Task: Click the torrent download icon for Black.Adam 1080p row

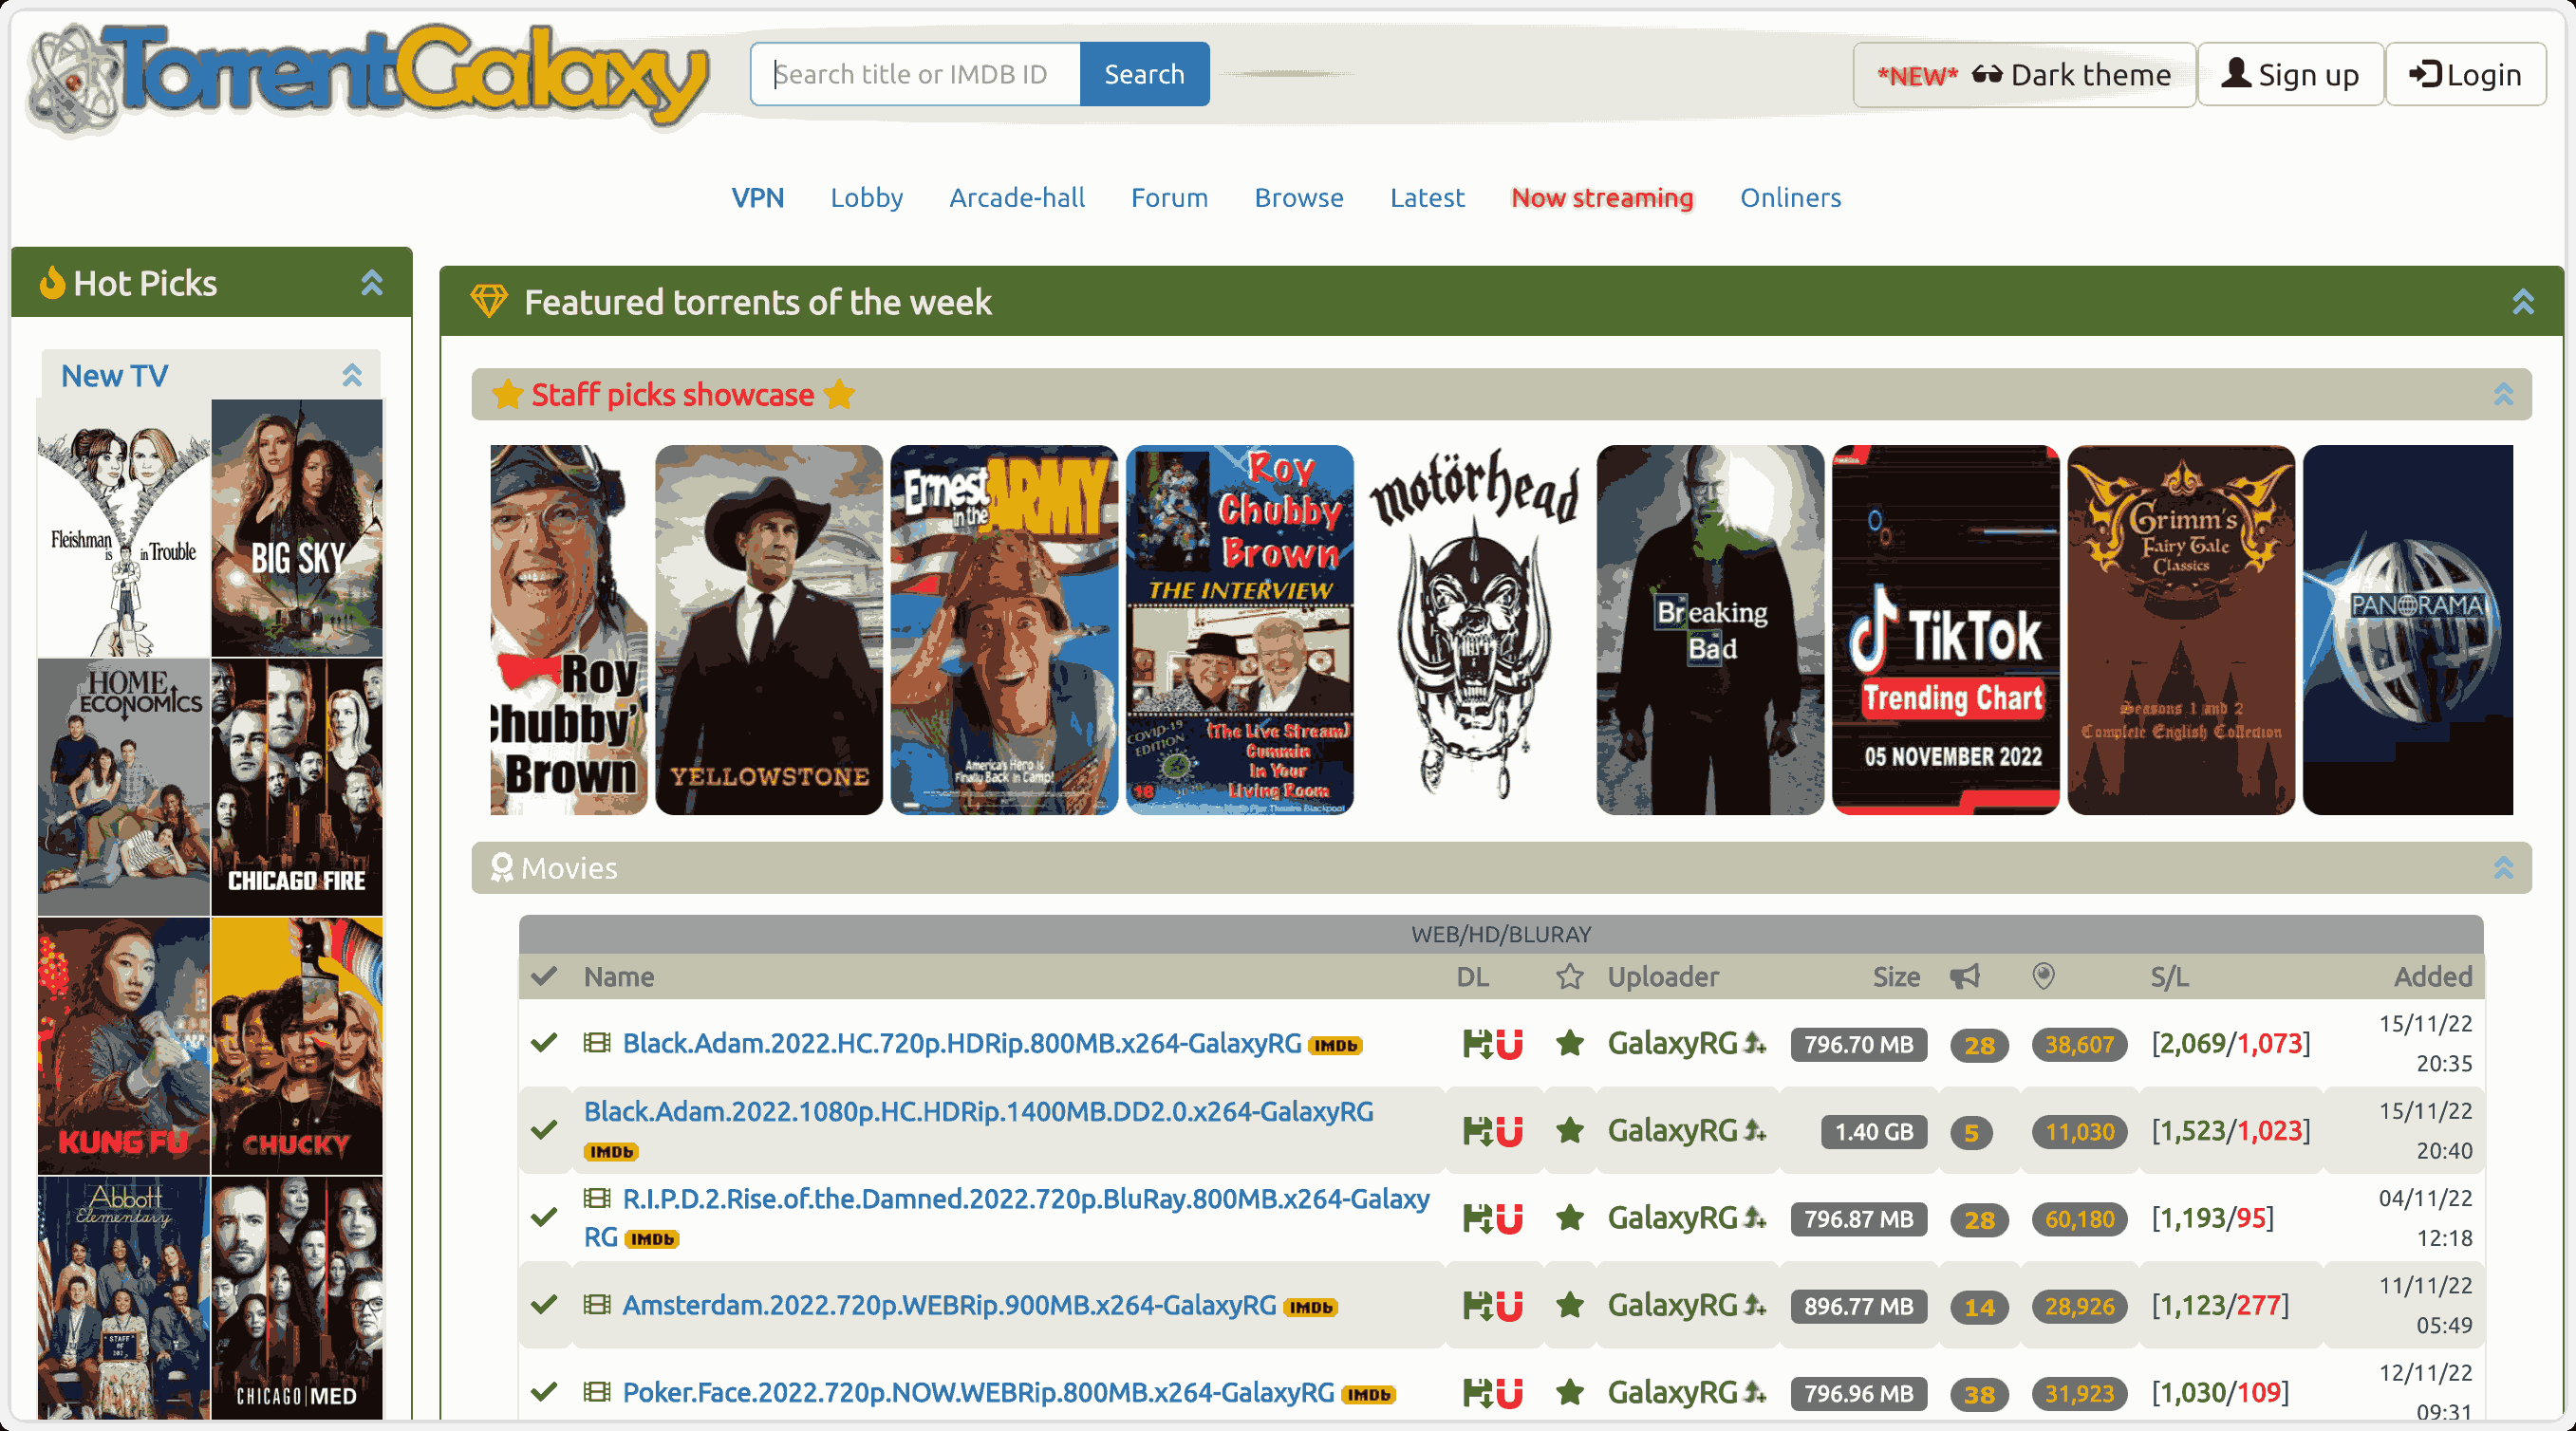Action: pyautogui.click(x=1477, y=1131)
